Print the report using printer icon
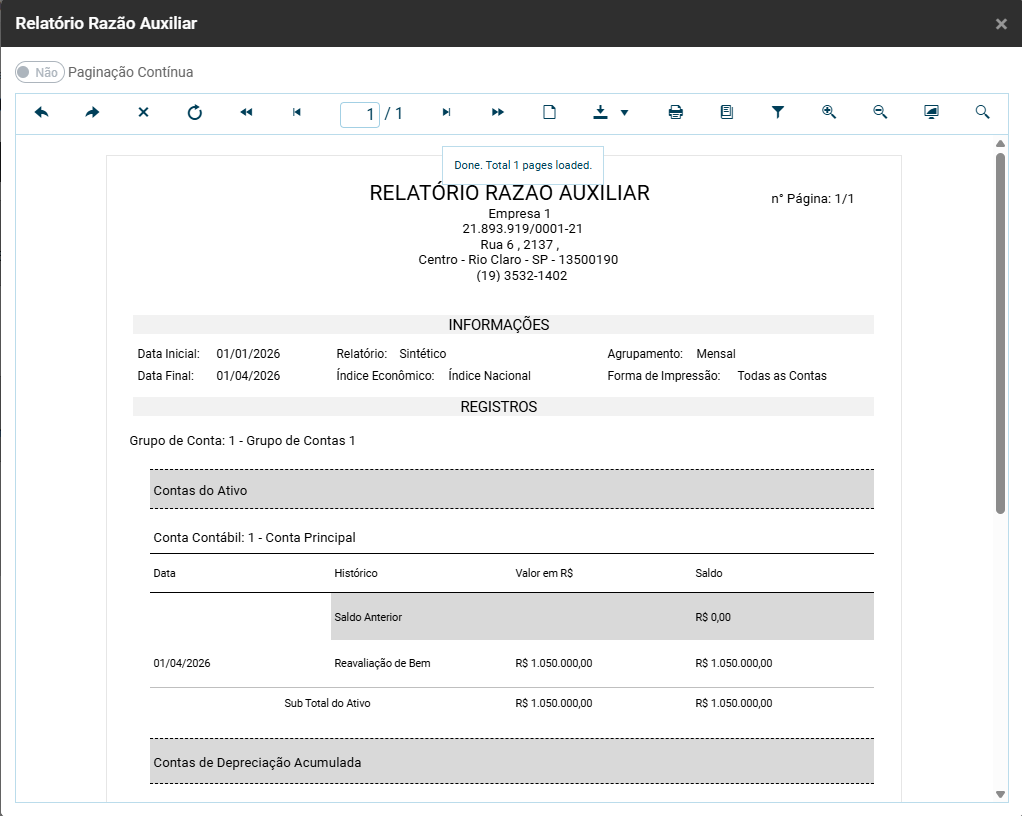The height and width of the screenshot is (816, 1022). (676, 113)
